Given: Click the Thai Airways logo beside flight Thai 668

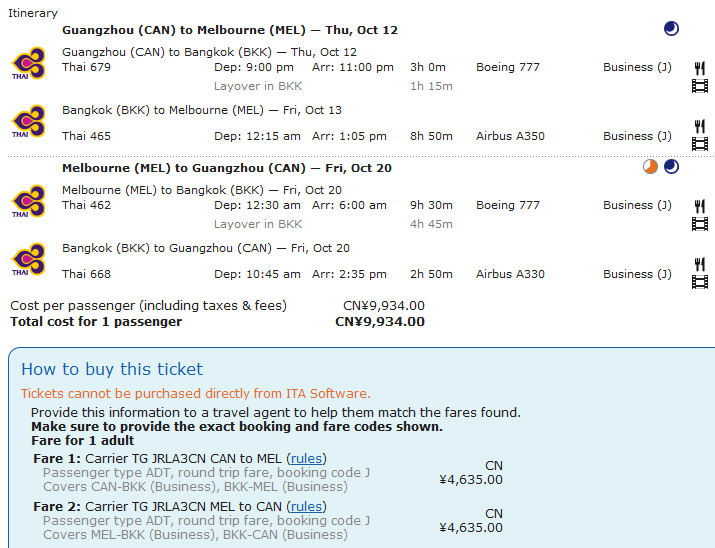Looking at the screenshot, I should tap(28, 259).
